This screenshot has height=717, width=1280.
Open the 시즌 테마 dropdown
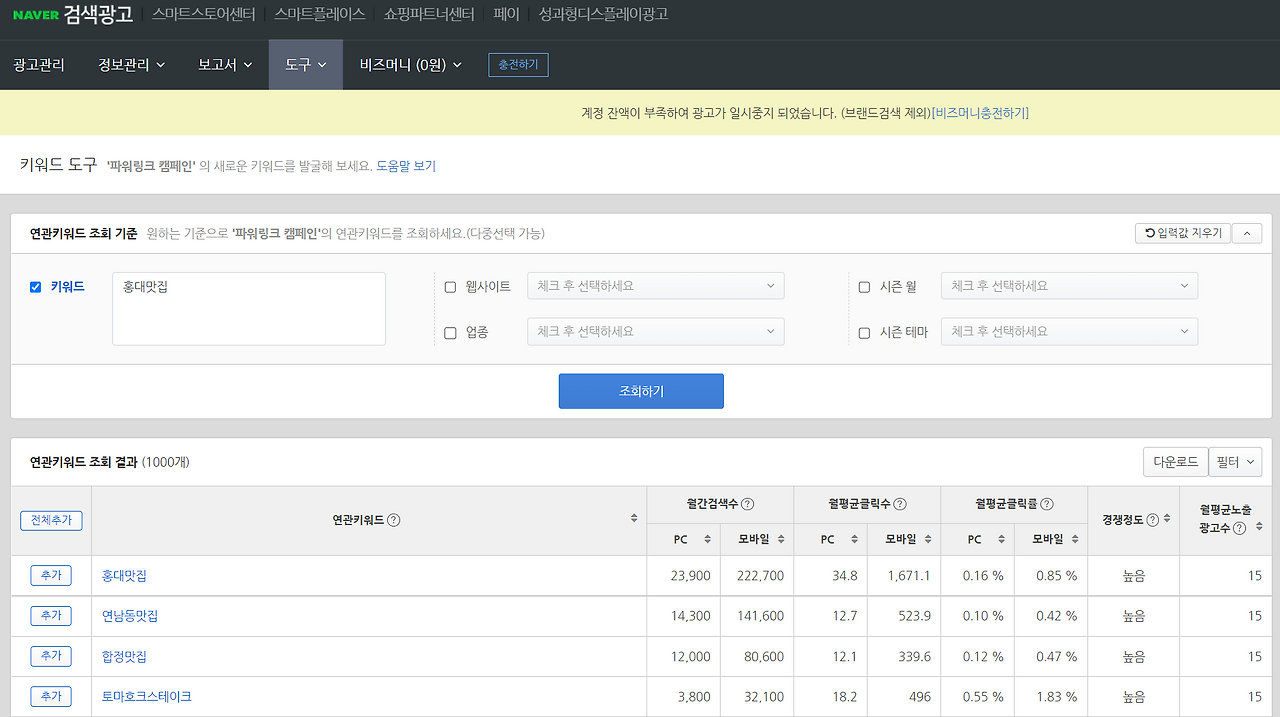pos(1069,332)
